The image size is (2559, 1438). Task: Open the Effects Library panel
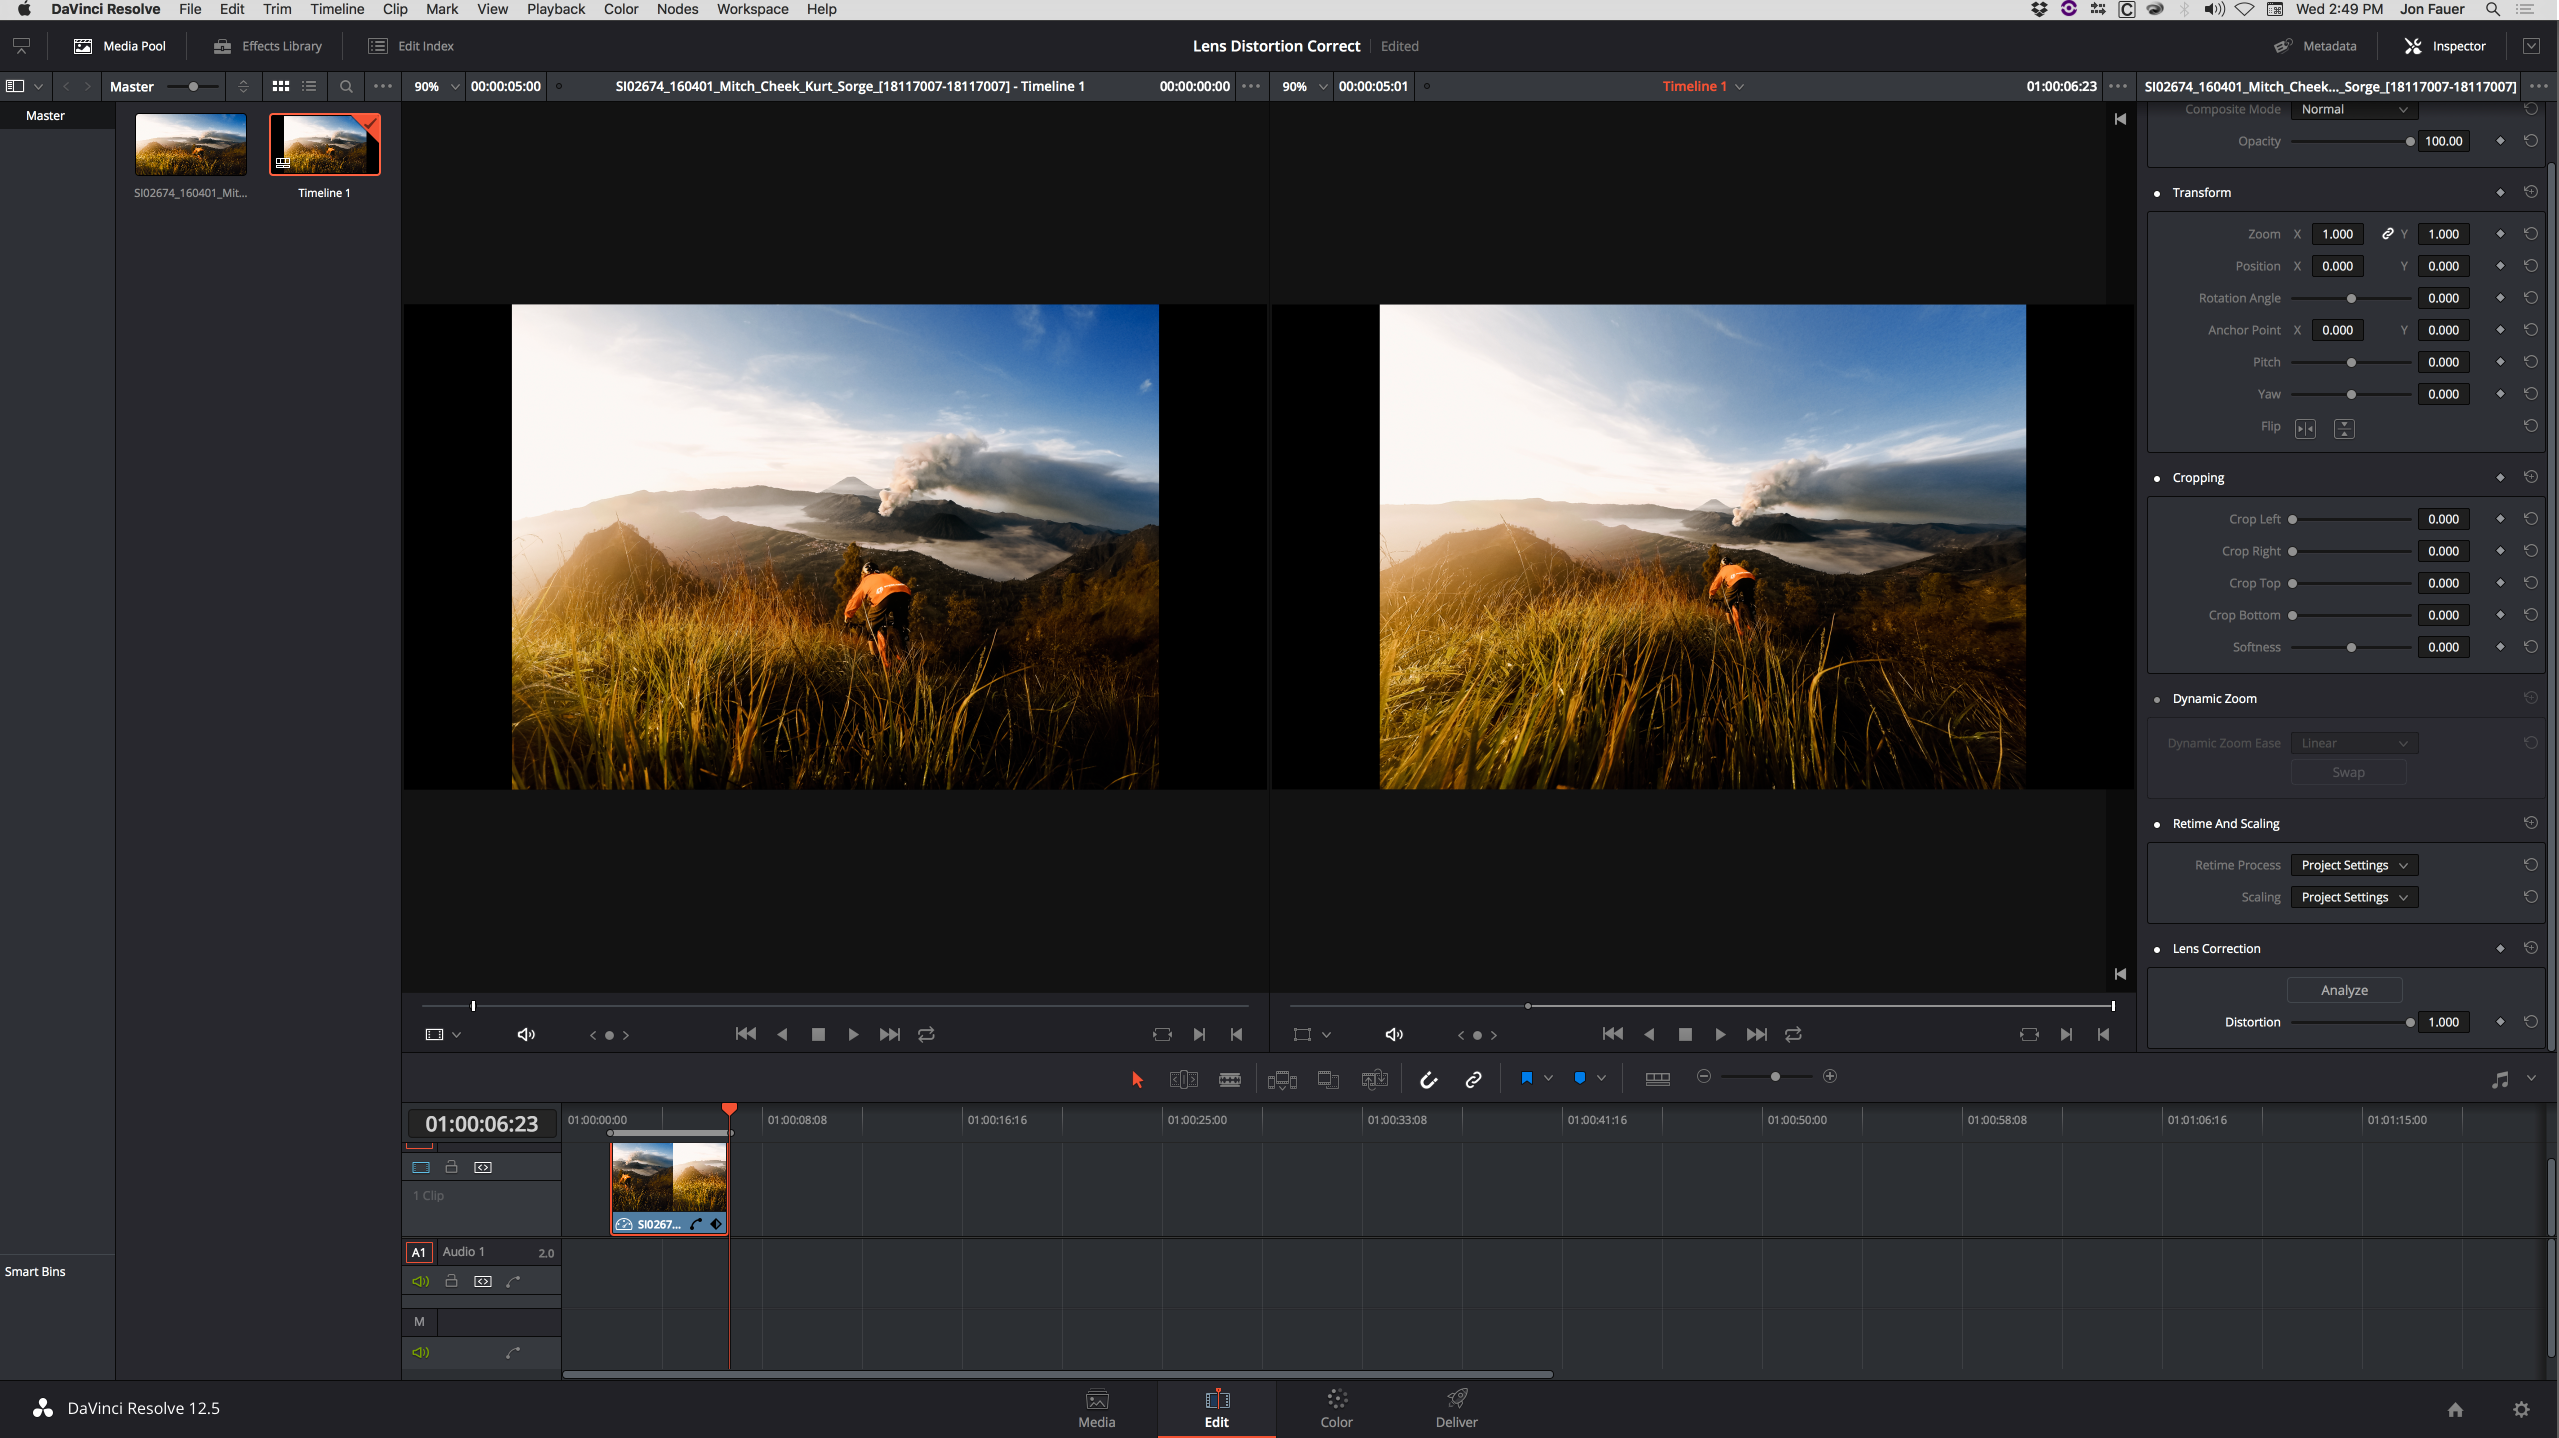[267, 46]
